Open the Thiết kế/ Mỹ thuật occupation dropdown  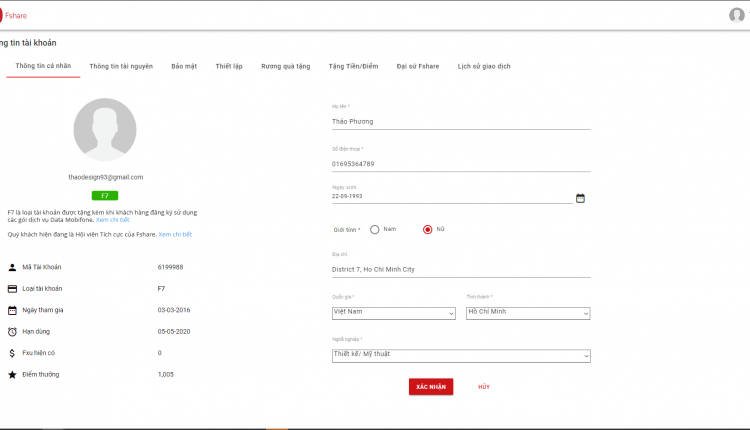point(461,356)
